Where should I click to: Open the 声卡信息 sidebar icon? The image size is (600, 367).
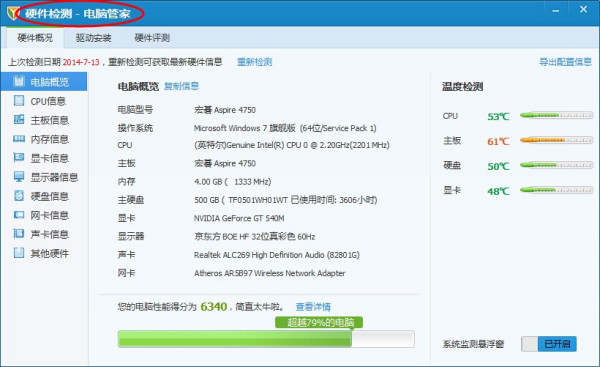19,233
